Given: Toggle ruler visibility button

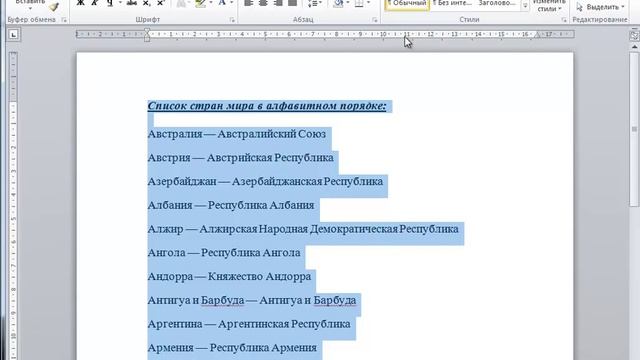Looking at the screenshot, I should point(634,36).
